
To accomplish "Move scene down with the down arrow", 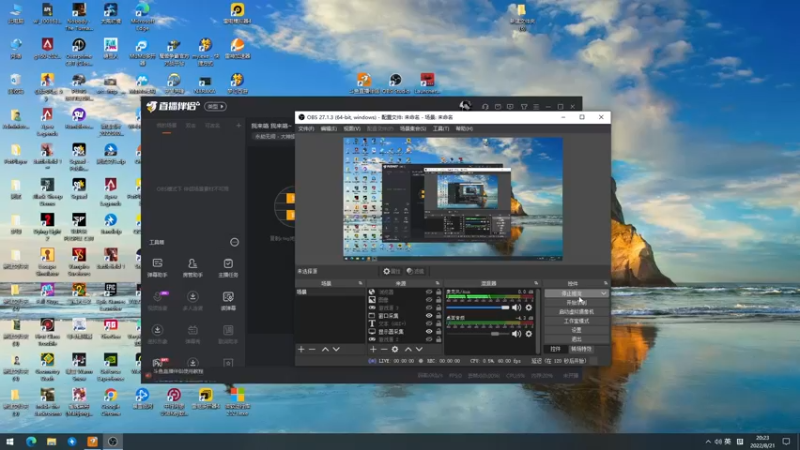I will pyautogui.click(x=336, y=349).
